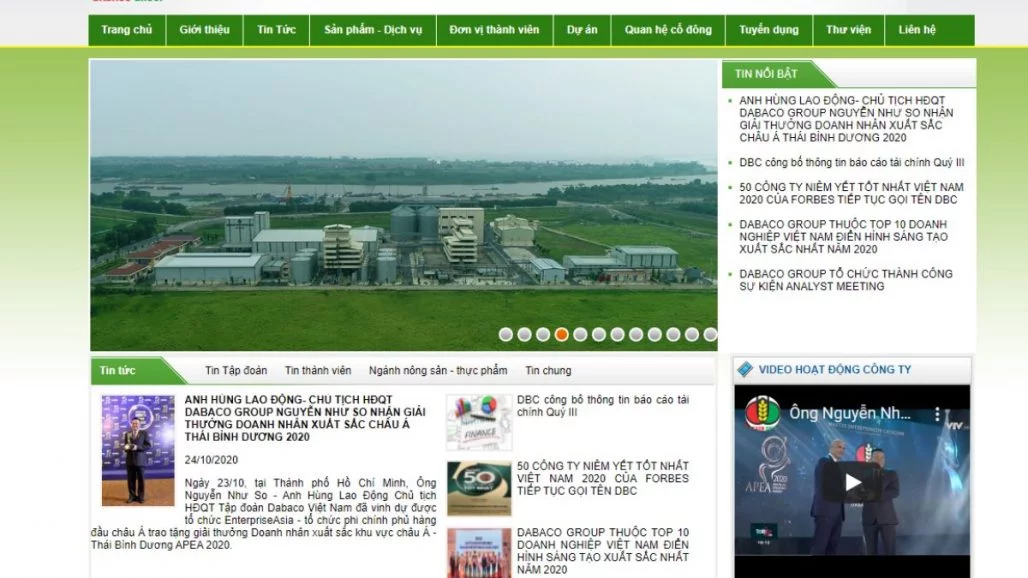Select the ninth slideshow pagination dot
Screen dimensions: 1028x578
click(654, 334)
